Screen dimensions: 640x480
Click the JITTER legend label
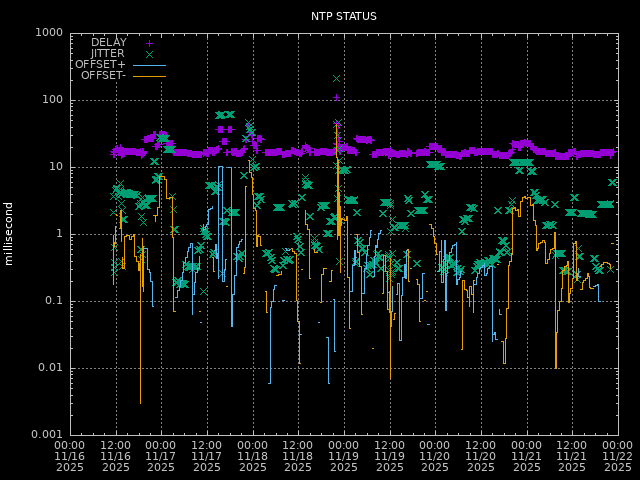click(108, 54)
